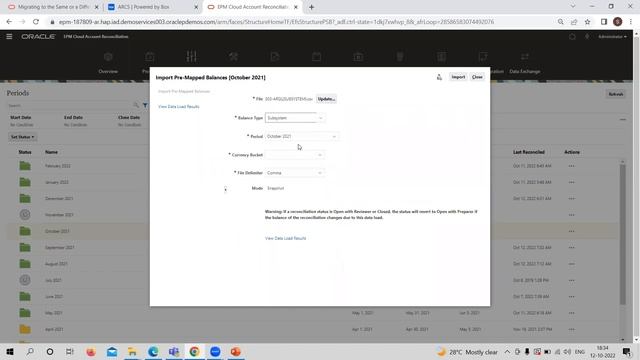Open the File Delimiter dropdown showing Comma
The height and width of the screenshot is (360, 640).
pyautogui.click(x=295, y=173)
